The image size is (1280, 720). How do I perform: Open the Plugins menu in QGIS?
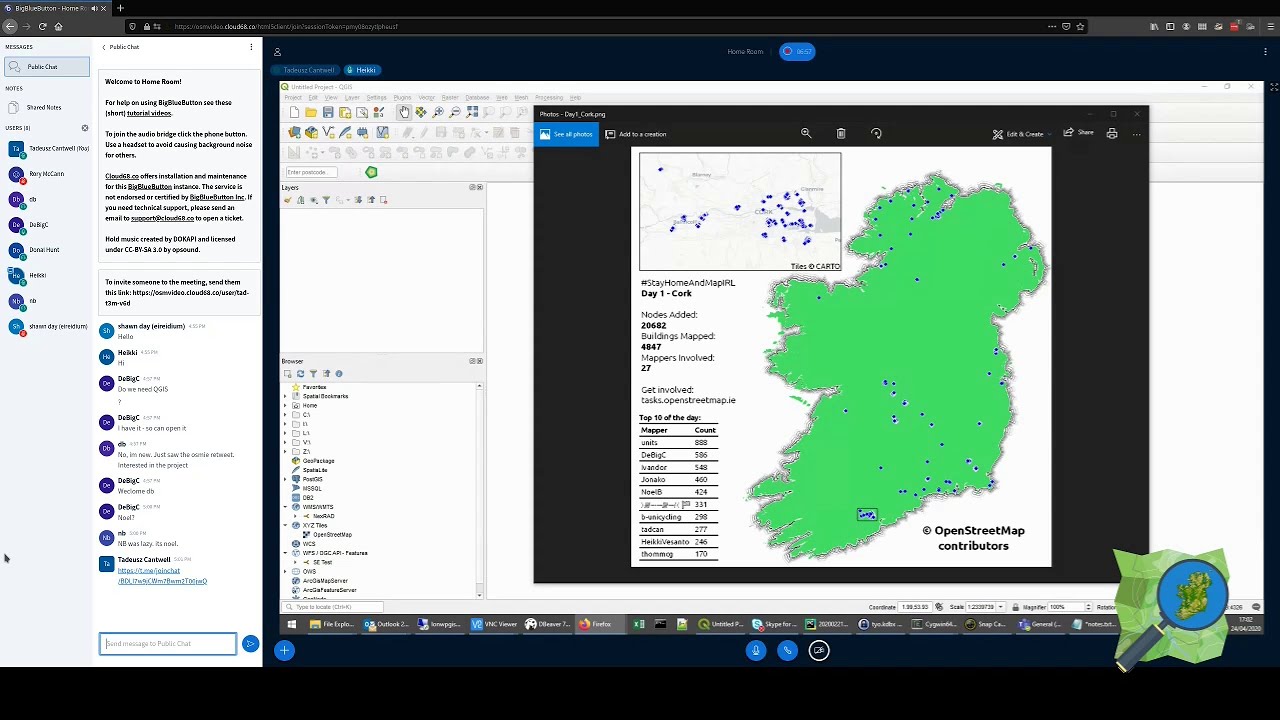402,97
